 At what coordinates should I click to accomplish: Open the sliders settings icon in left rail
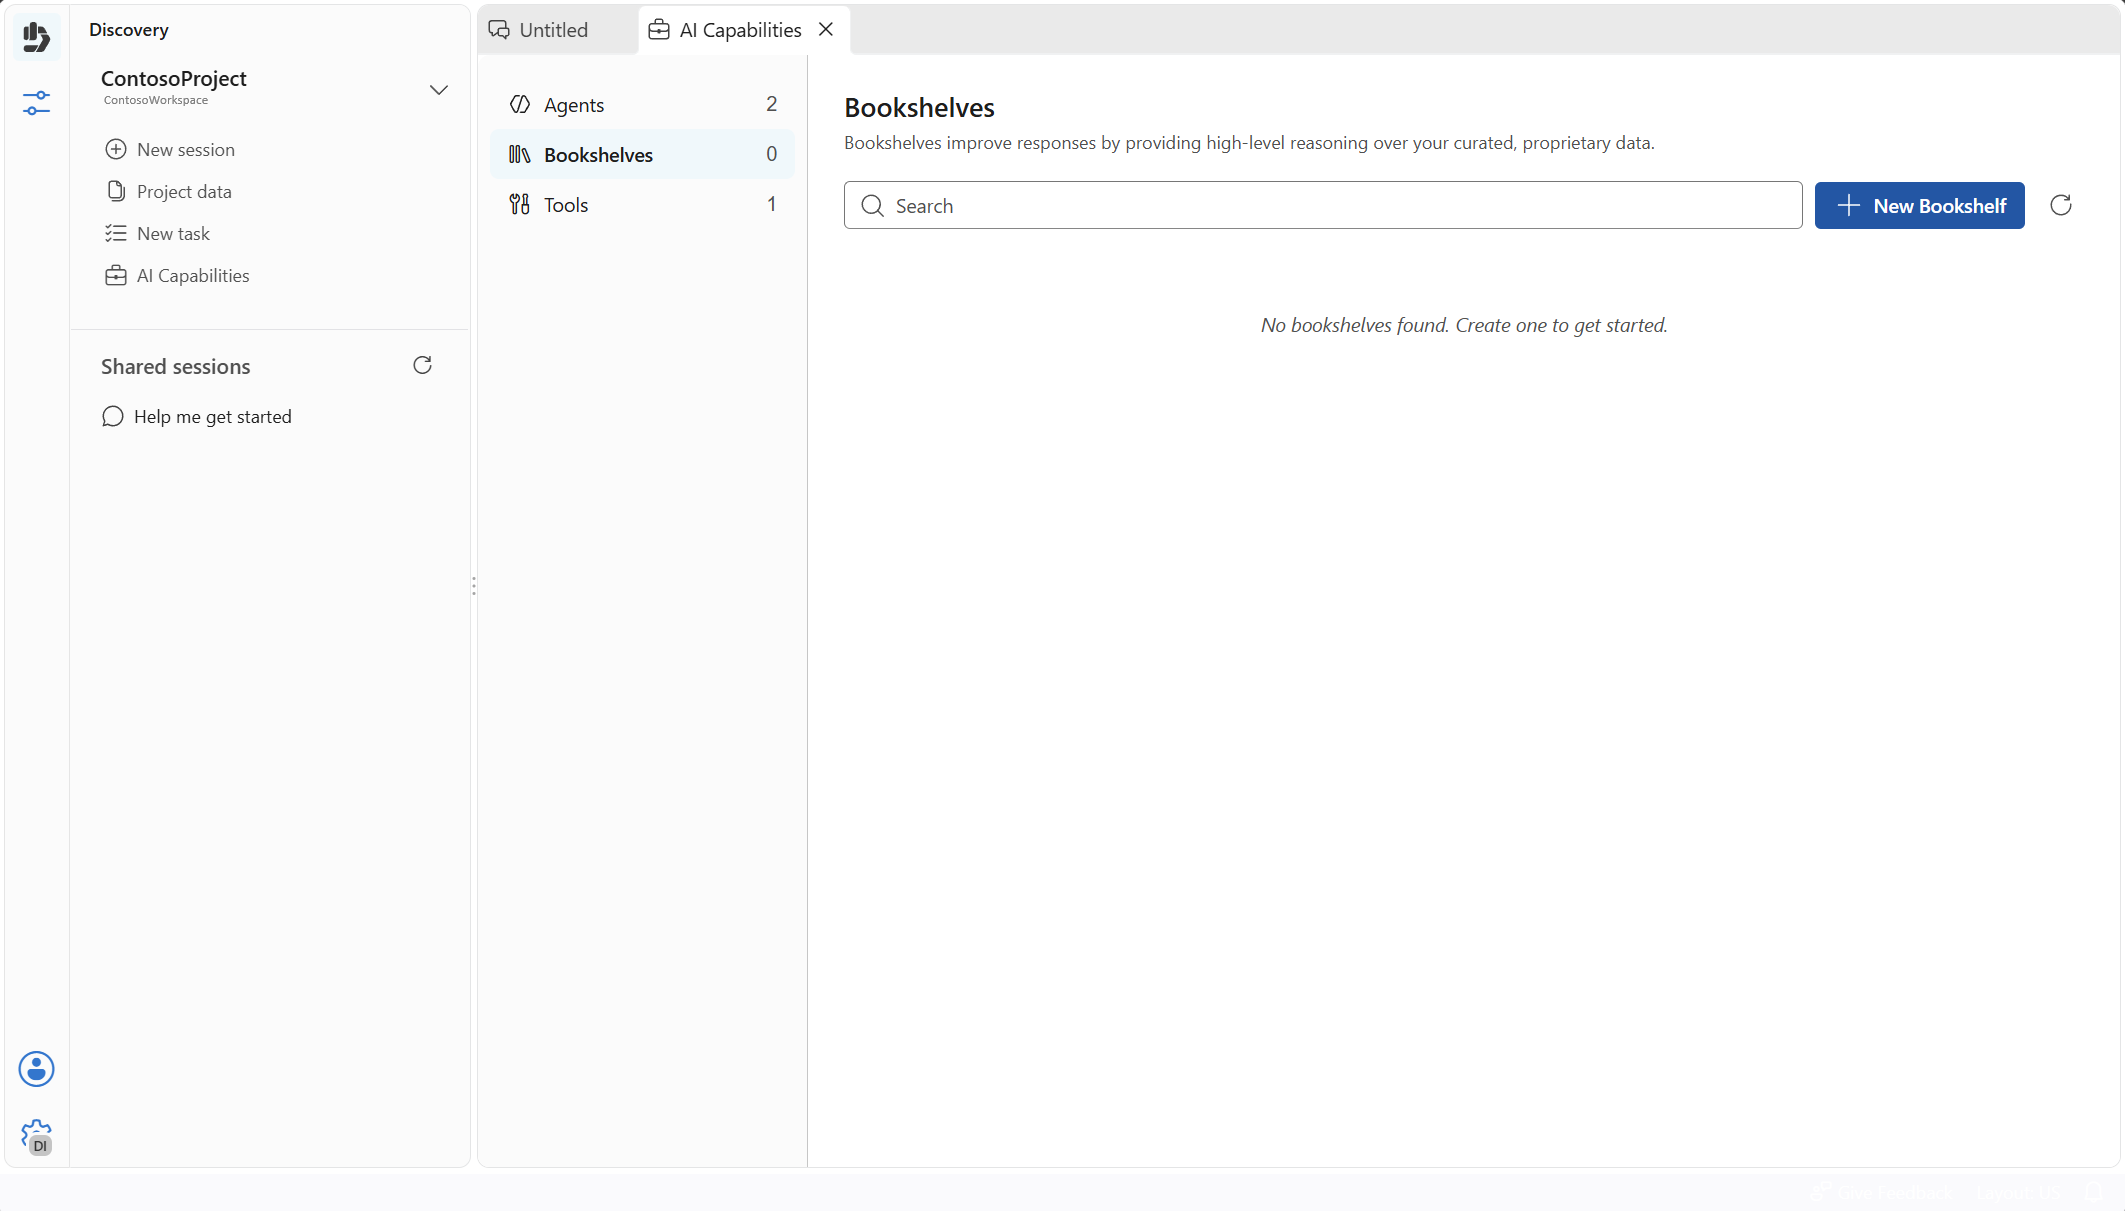pos(36,103)
